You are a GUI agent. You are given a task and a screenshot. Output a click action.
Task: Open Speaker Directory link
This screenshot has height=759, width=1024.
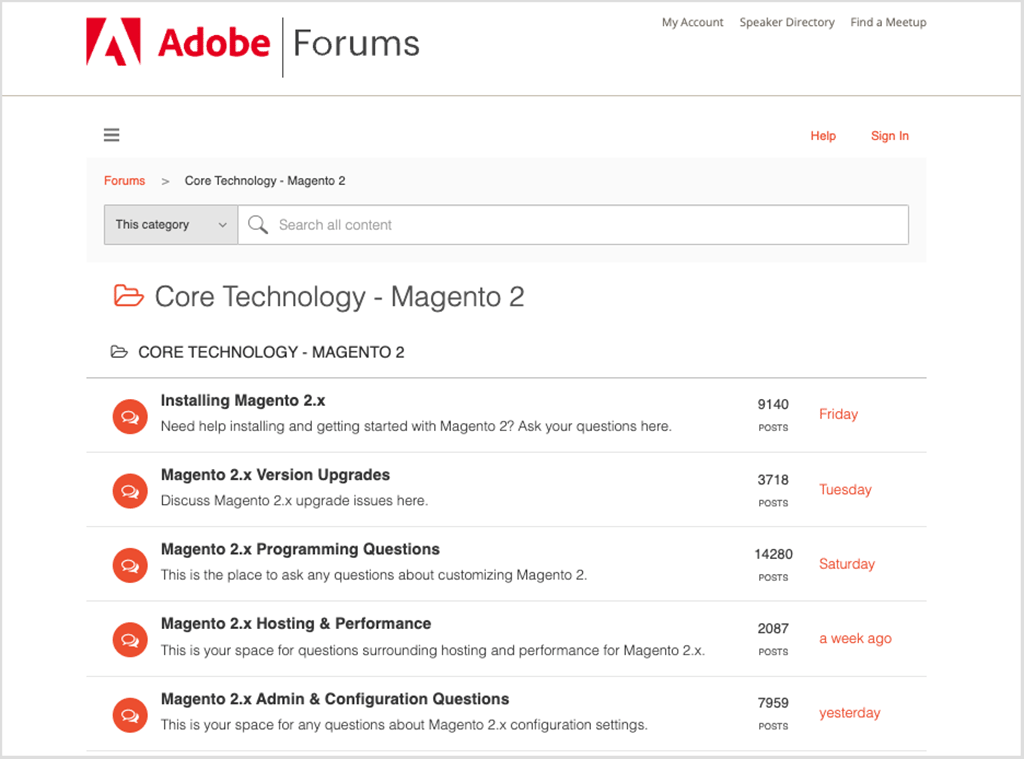(x=787, y=22)
